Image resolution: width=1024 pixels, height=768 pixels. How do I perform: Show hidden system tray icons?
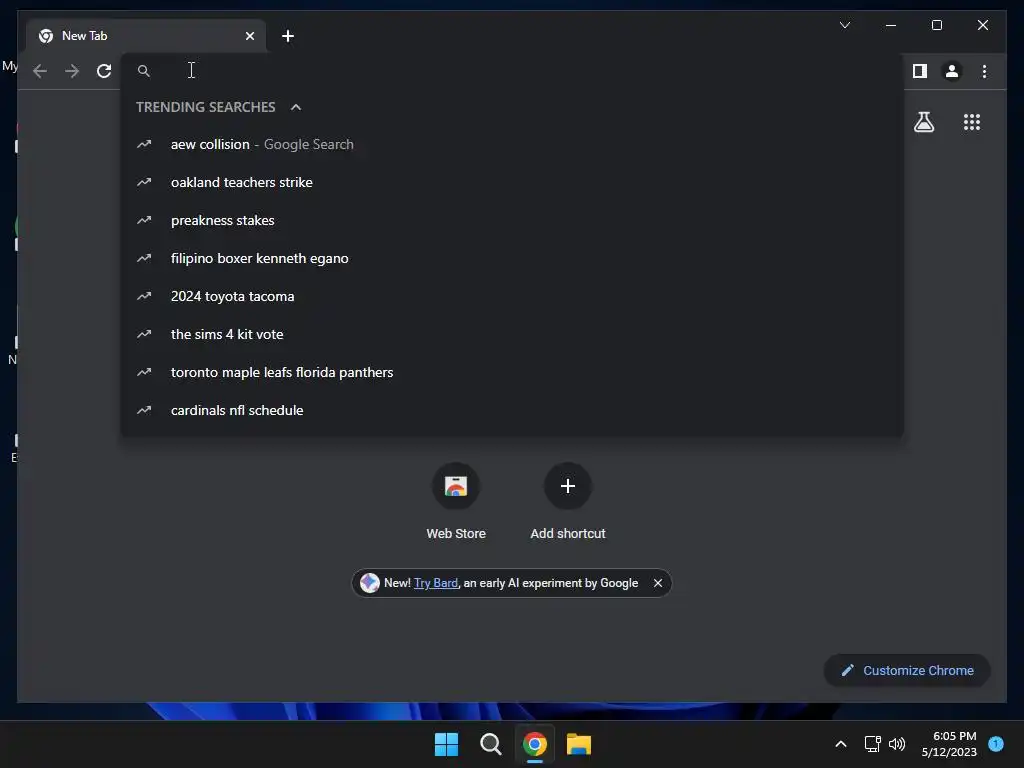click(840, 744)
